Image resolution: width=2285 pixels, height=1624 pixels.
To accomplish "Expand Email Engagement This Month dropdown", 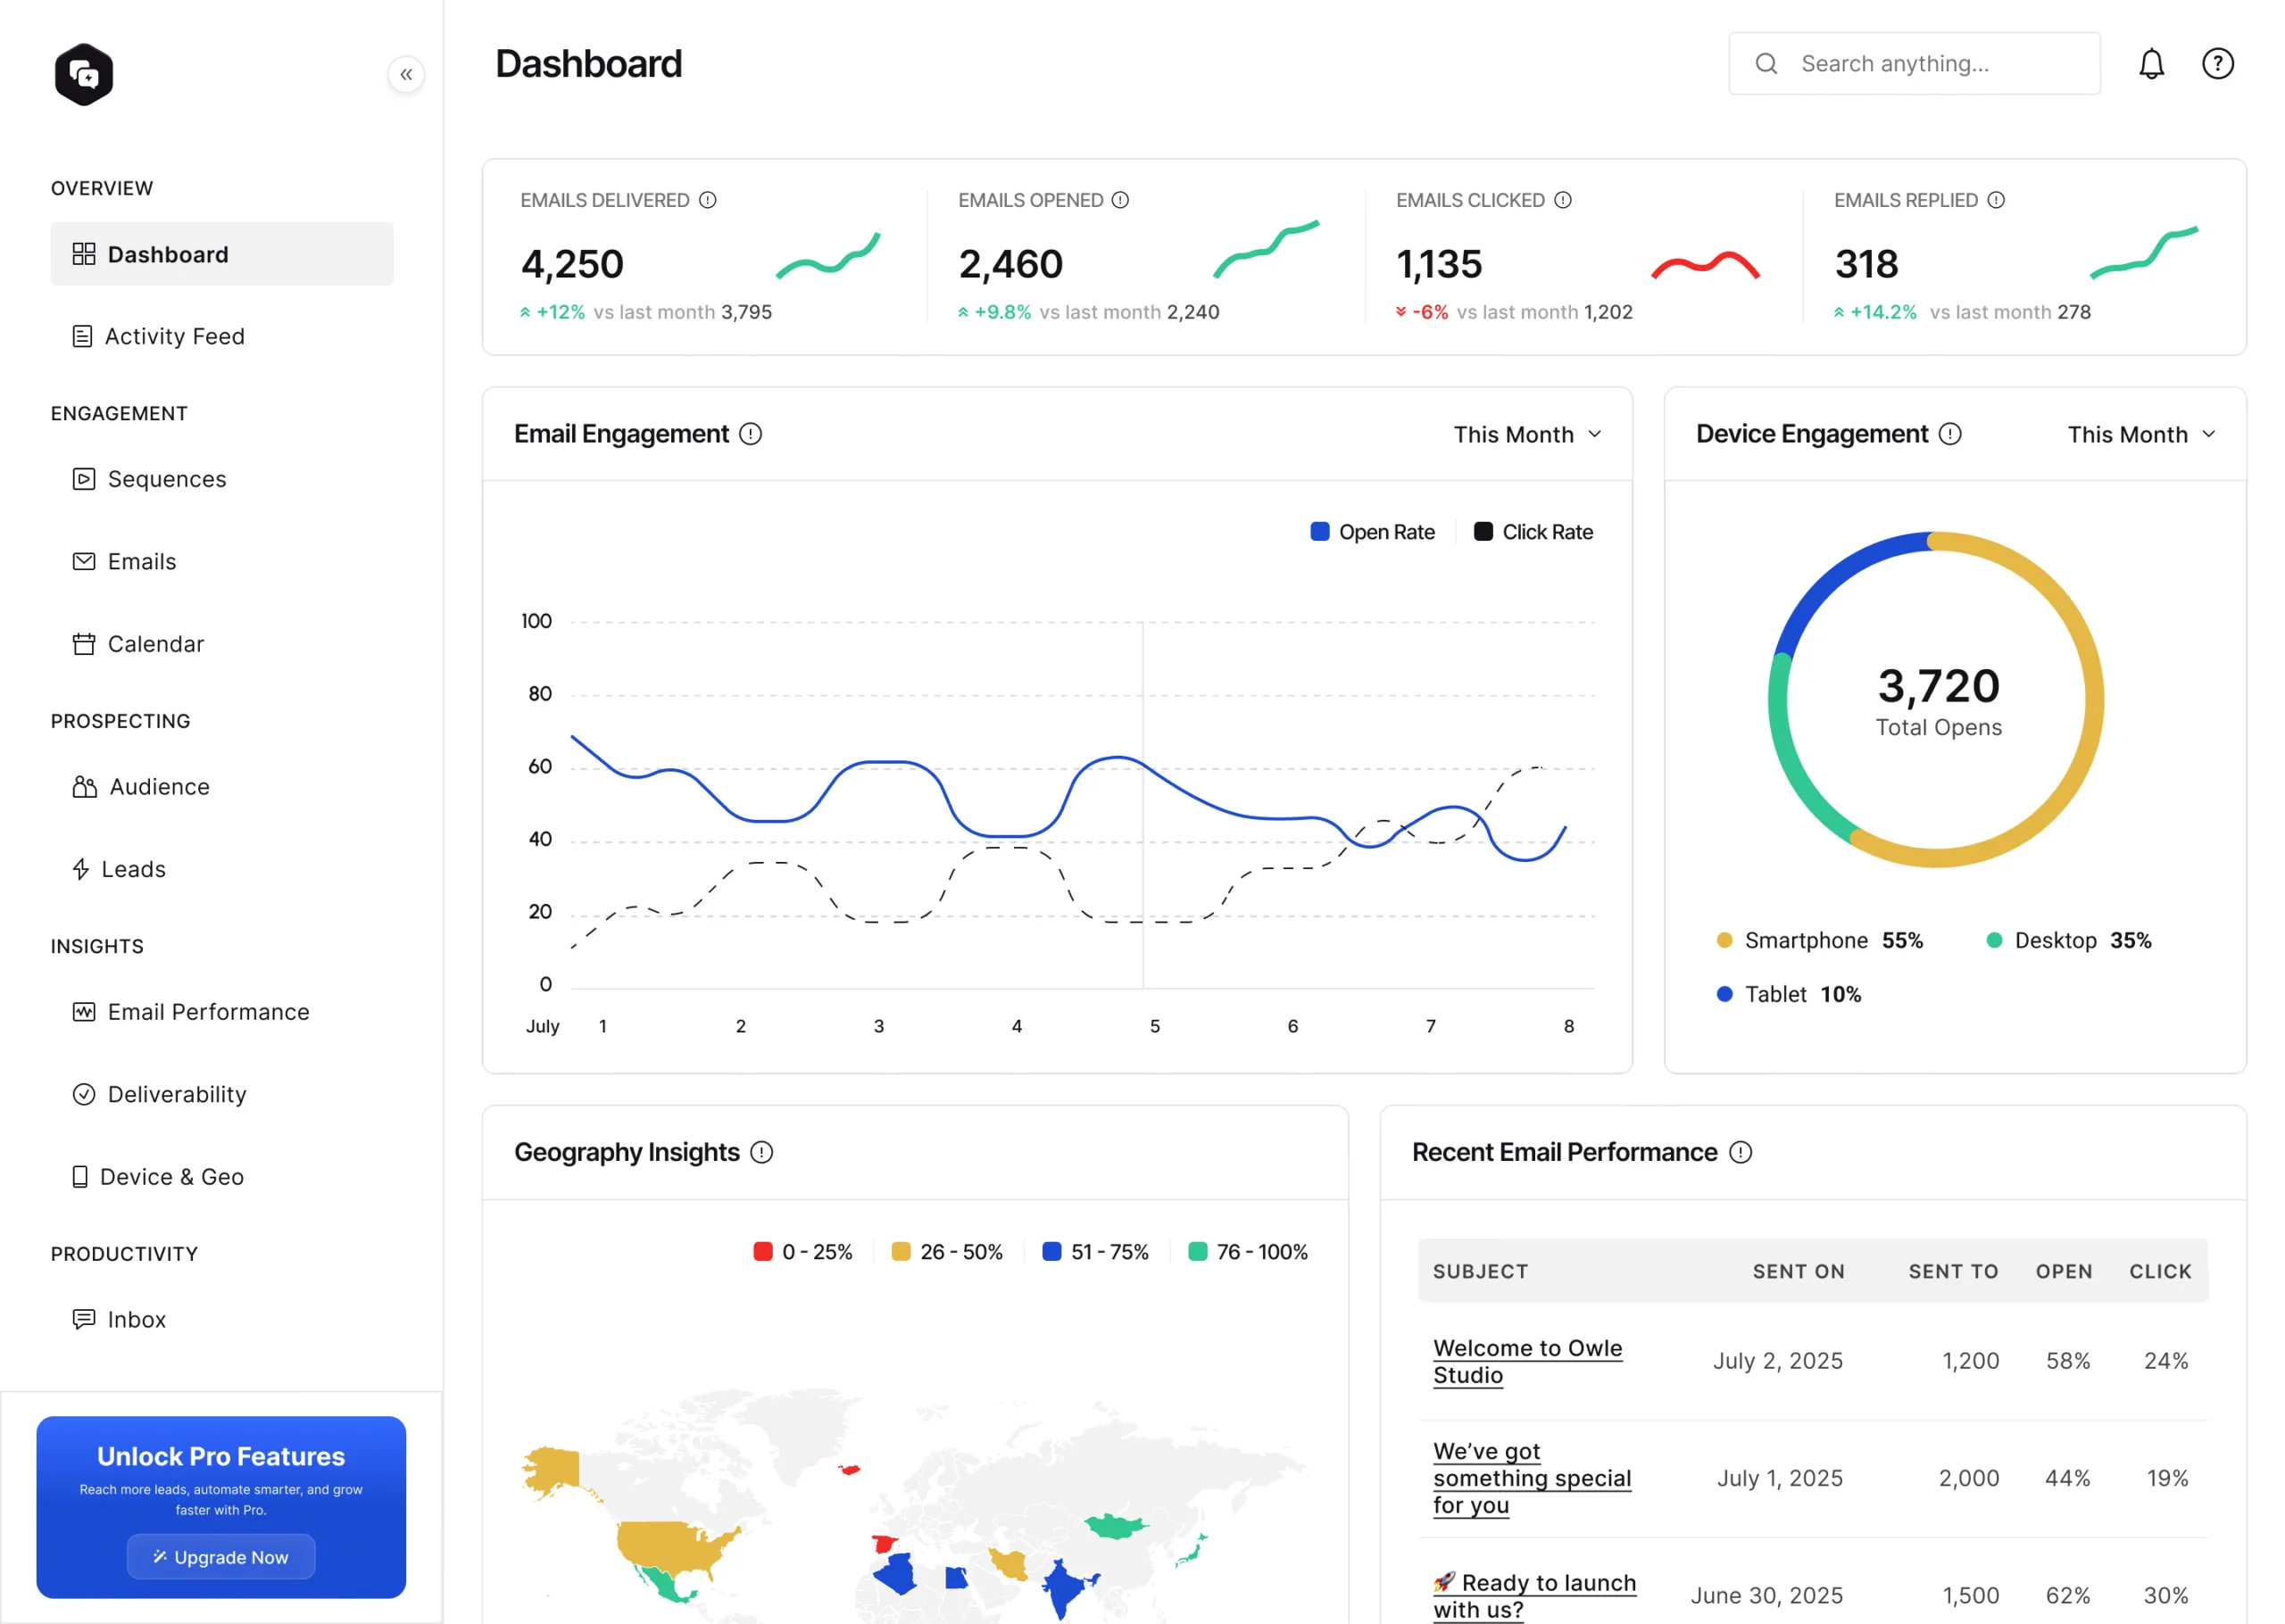I will pyautogui.click(x=1527, y=434).
